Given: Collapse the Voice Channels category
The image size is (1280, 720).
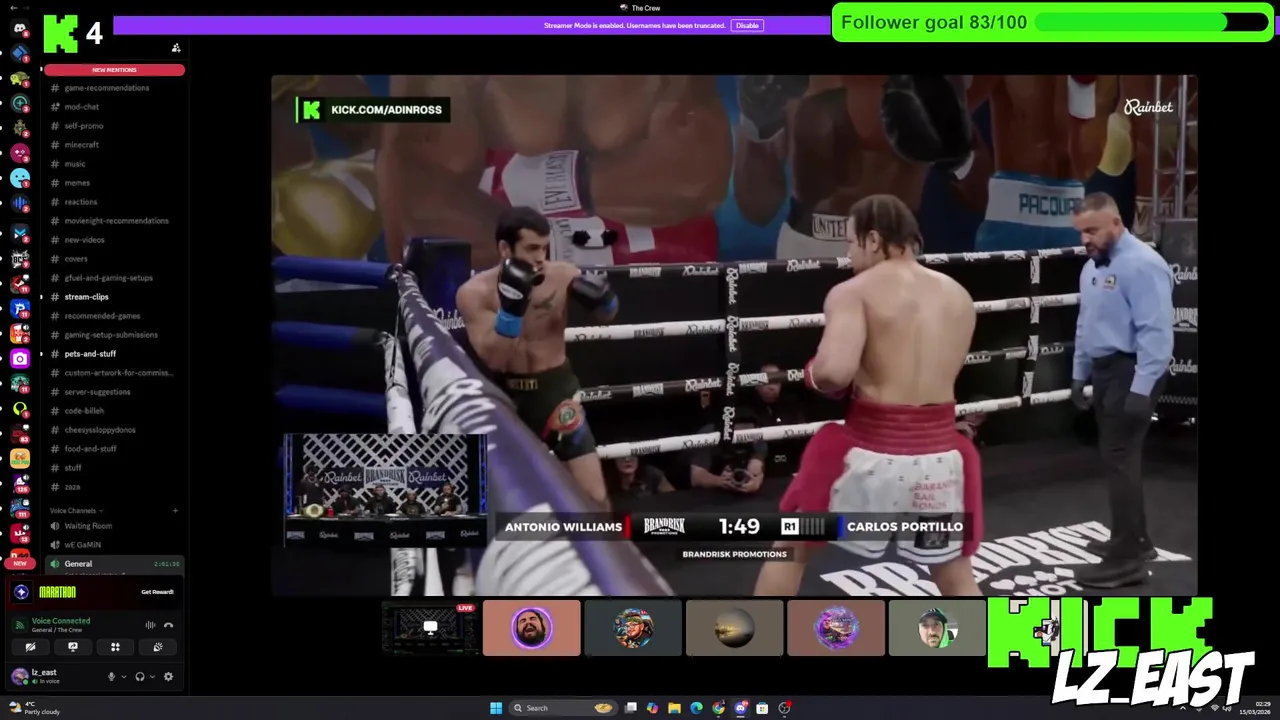Looking at the screenshot, I should coord(76,510).
